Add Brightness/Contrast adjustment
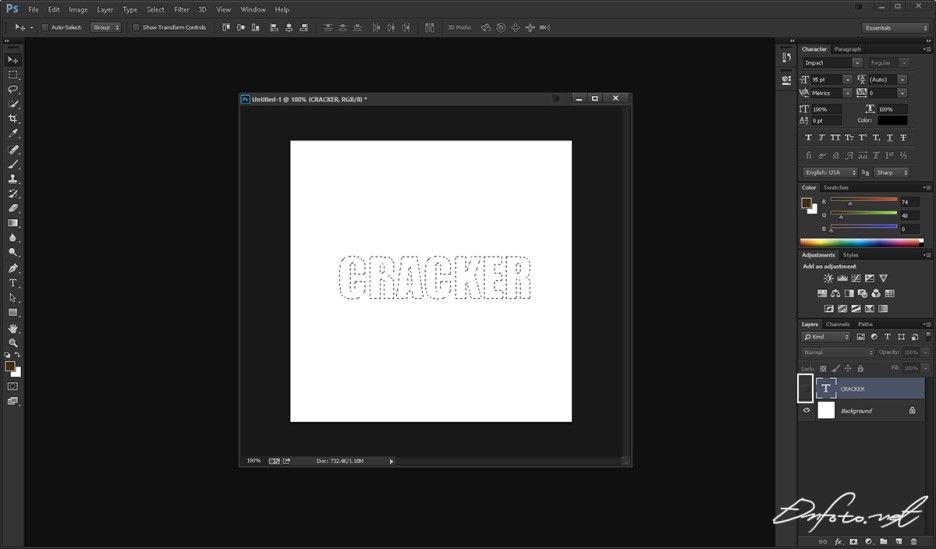 coord(828,278)
